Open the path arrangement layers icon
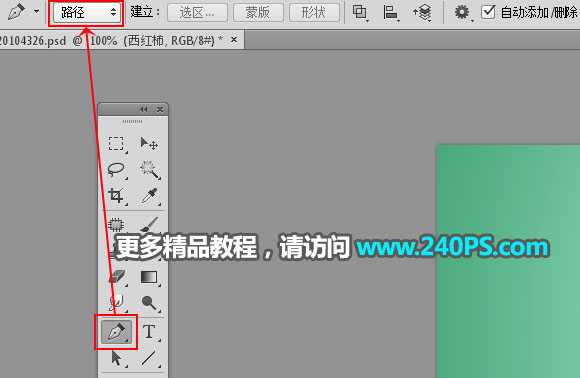Image resolution: width=580 pixels, height=378 pixels. click(422, 13)
